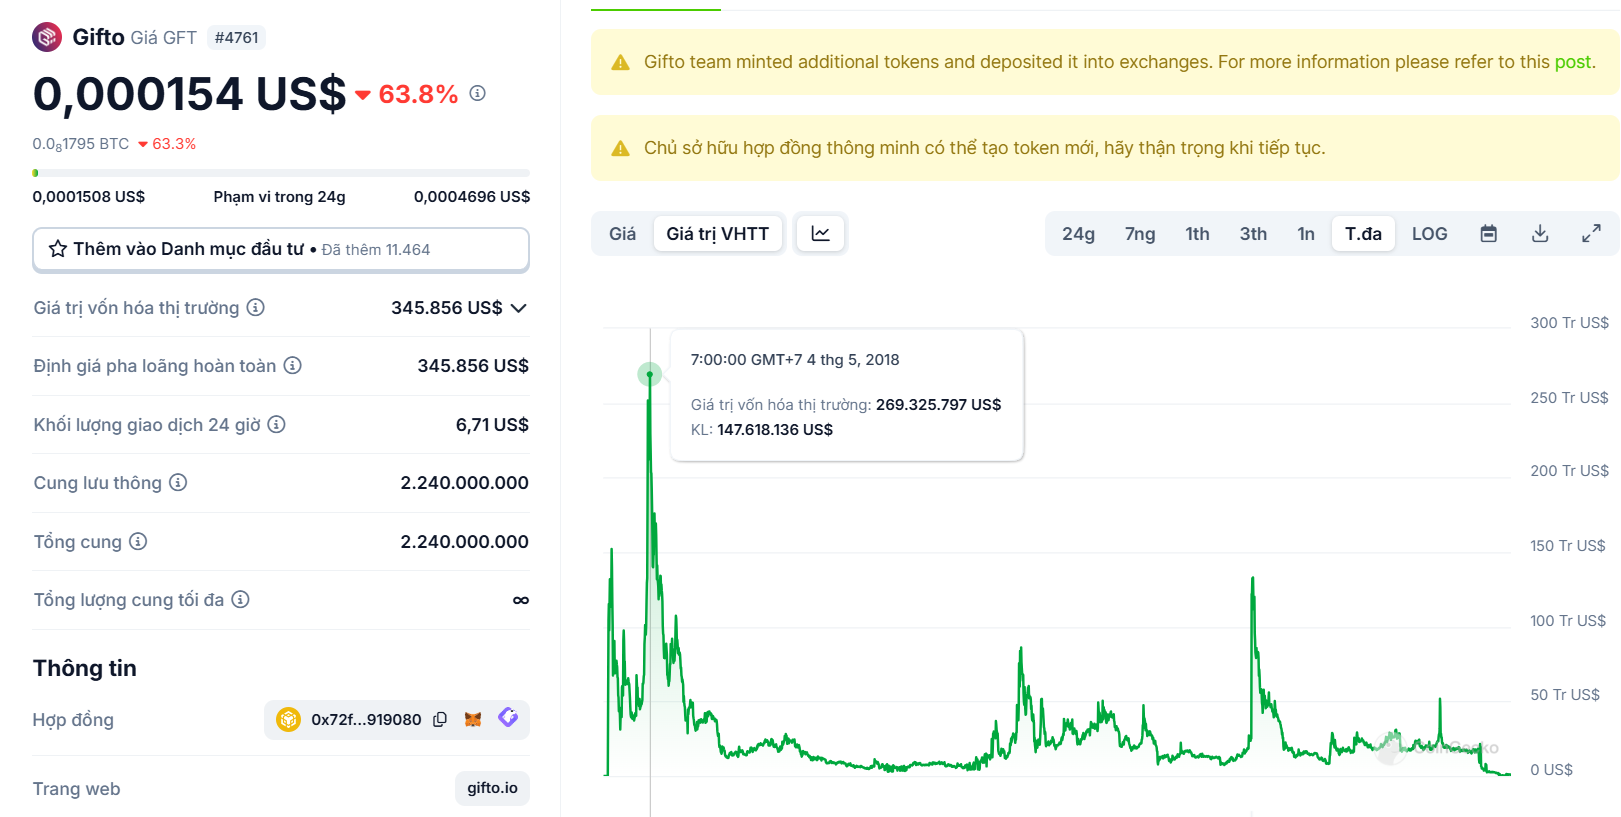This screenshot has width=1621, height=817.
Task: Click the 2.240.000.000 circulating supply value
Action: (x=464, y=482)
